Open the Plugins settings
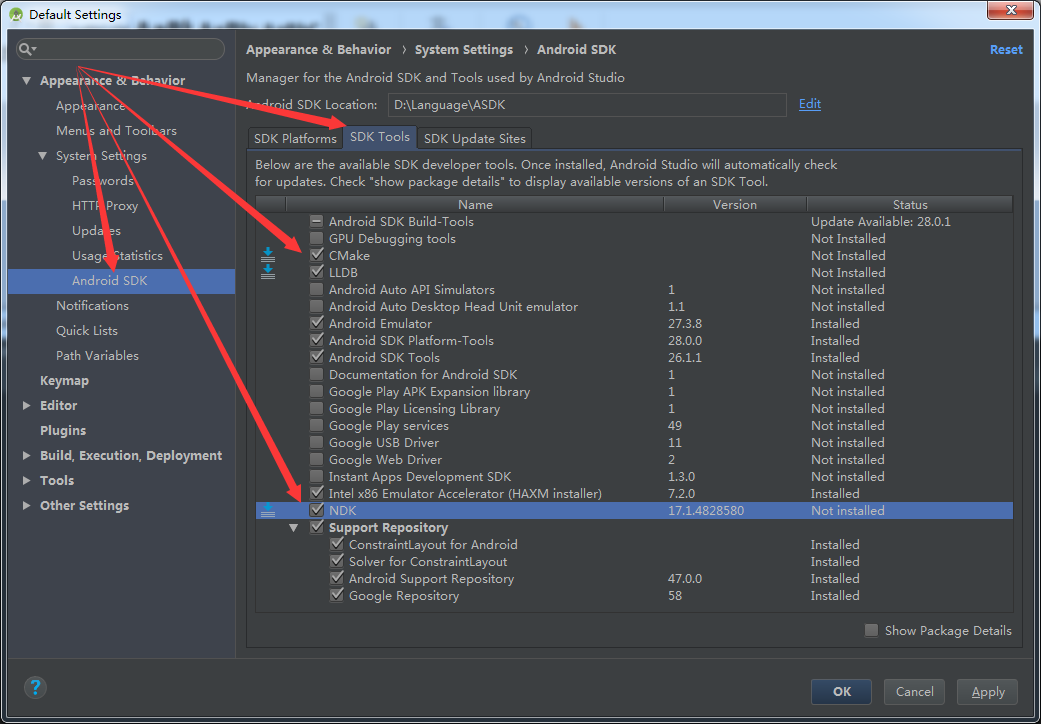 pyautogui.click(x=63, y=431)
